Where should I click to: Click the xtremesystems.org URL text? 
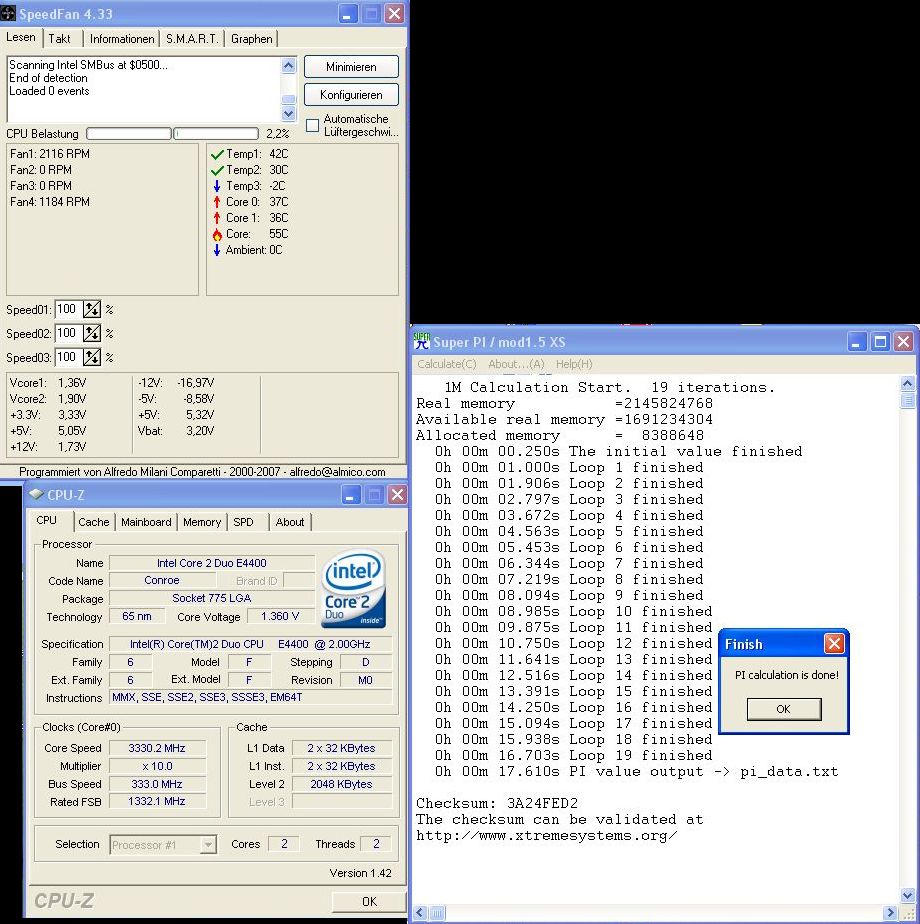pyautogui.click(x=546, y=836)
